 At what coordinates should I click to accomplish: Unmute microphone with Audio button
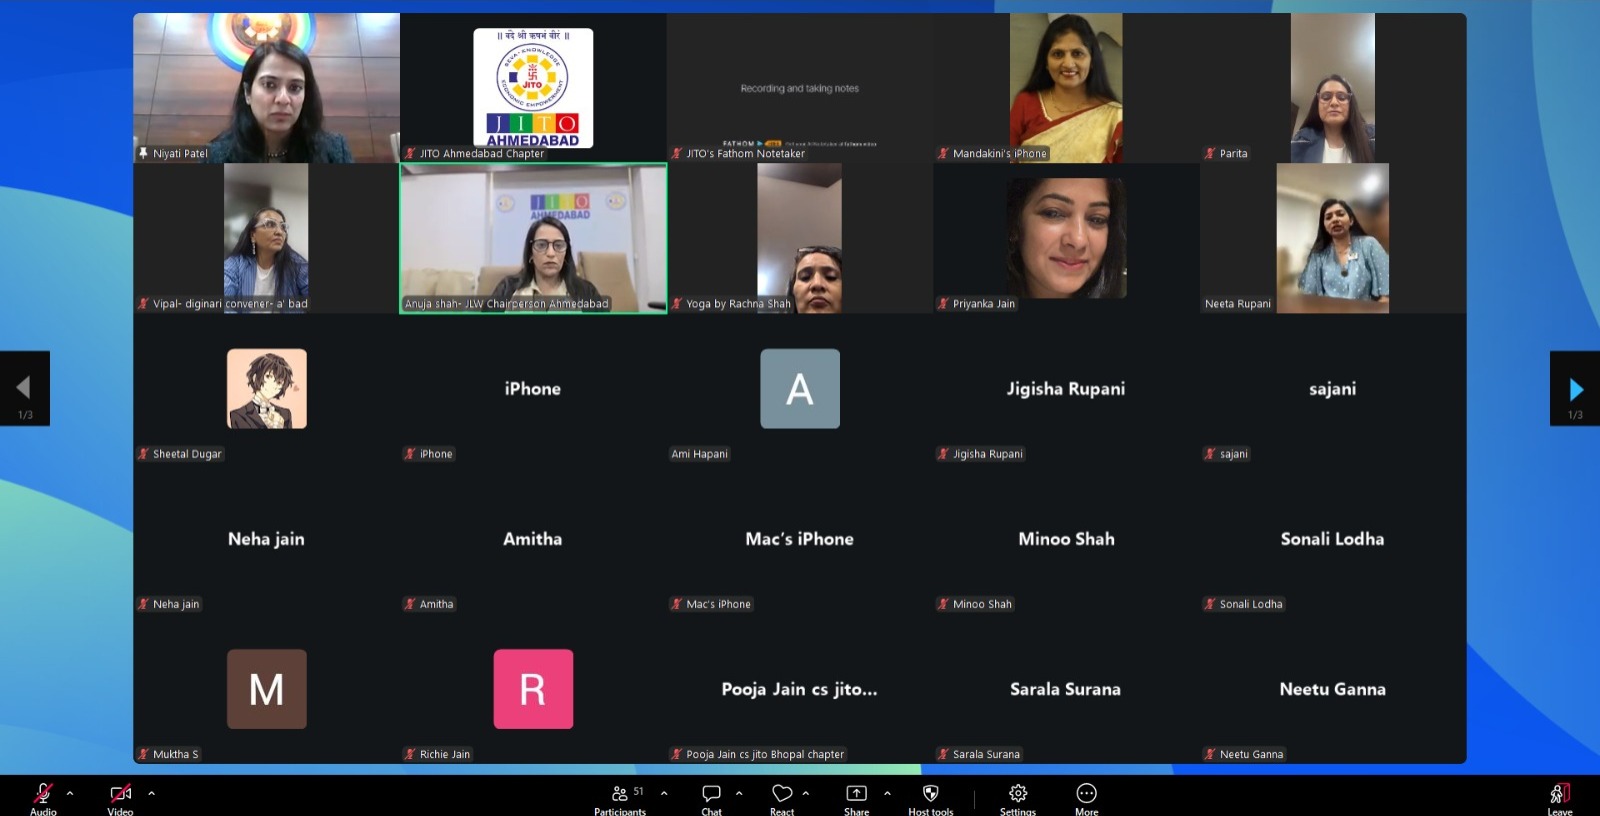tap(43, 794)
